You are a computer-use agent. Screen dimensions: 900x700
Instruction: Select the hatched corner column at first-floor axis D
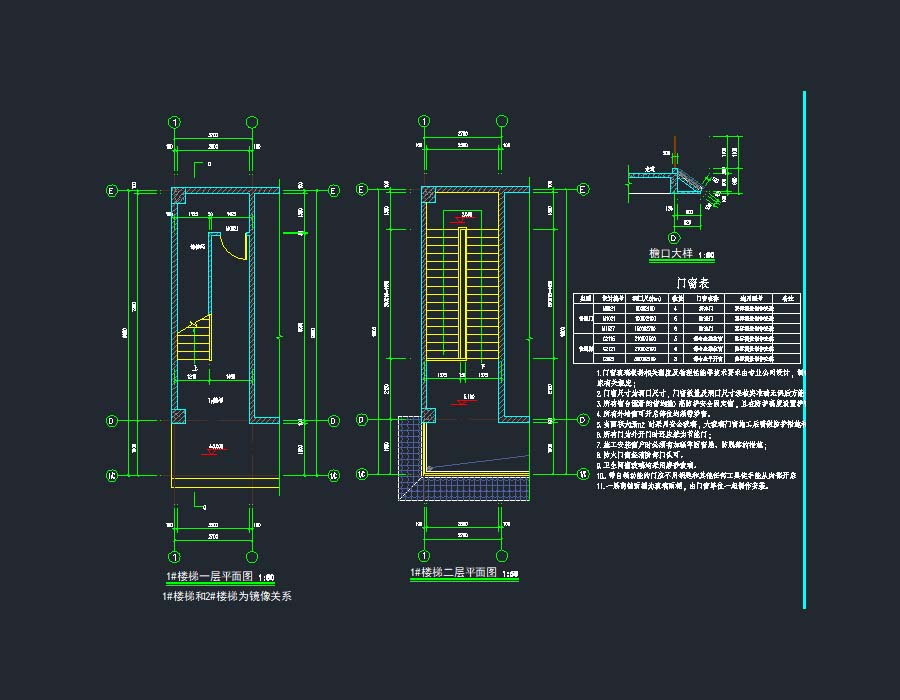(x=179, y=416)
